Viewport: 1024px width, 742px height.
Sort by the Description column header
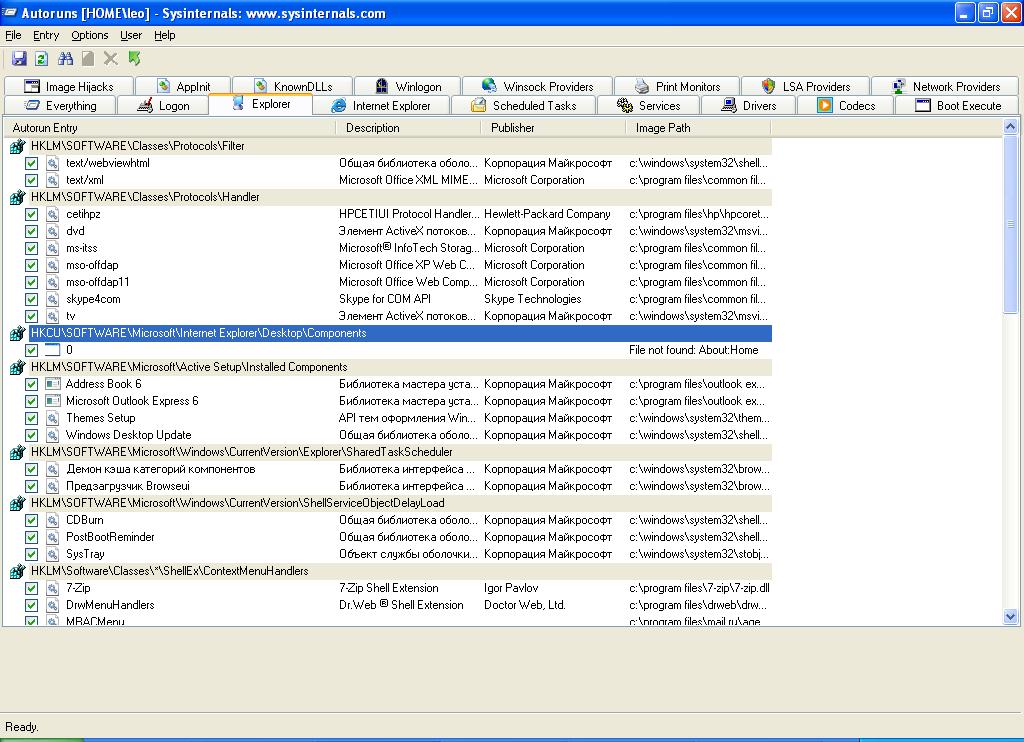click(x=408, y=128)
